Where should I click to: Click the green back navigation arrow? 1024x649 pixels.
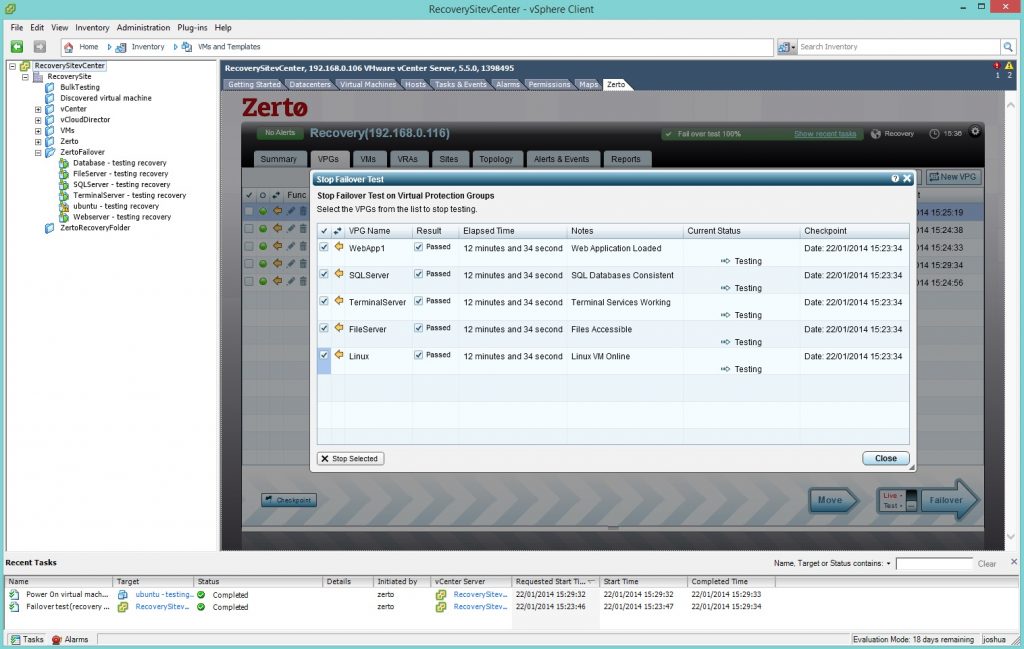(17, 46)
